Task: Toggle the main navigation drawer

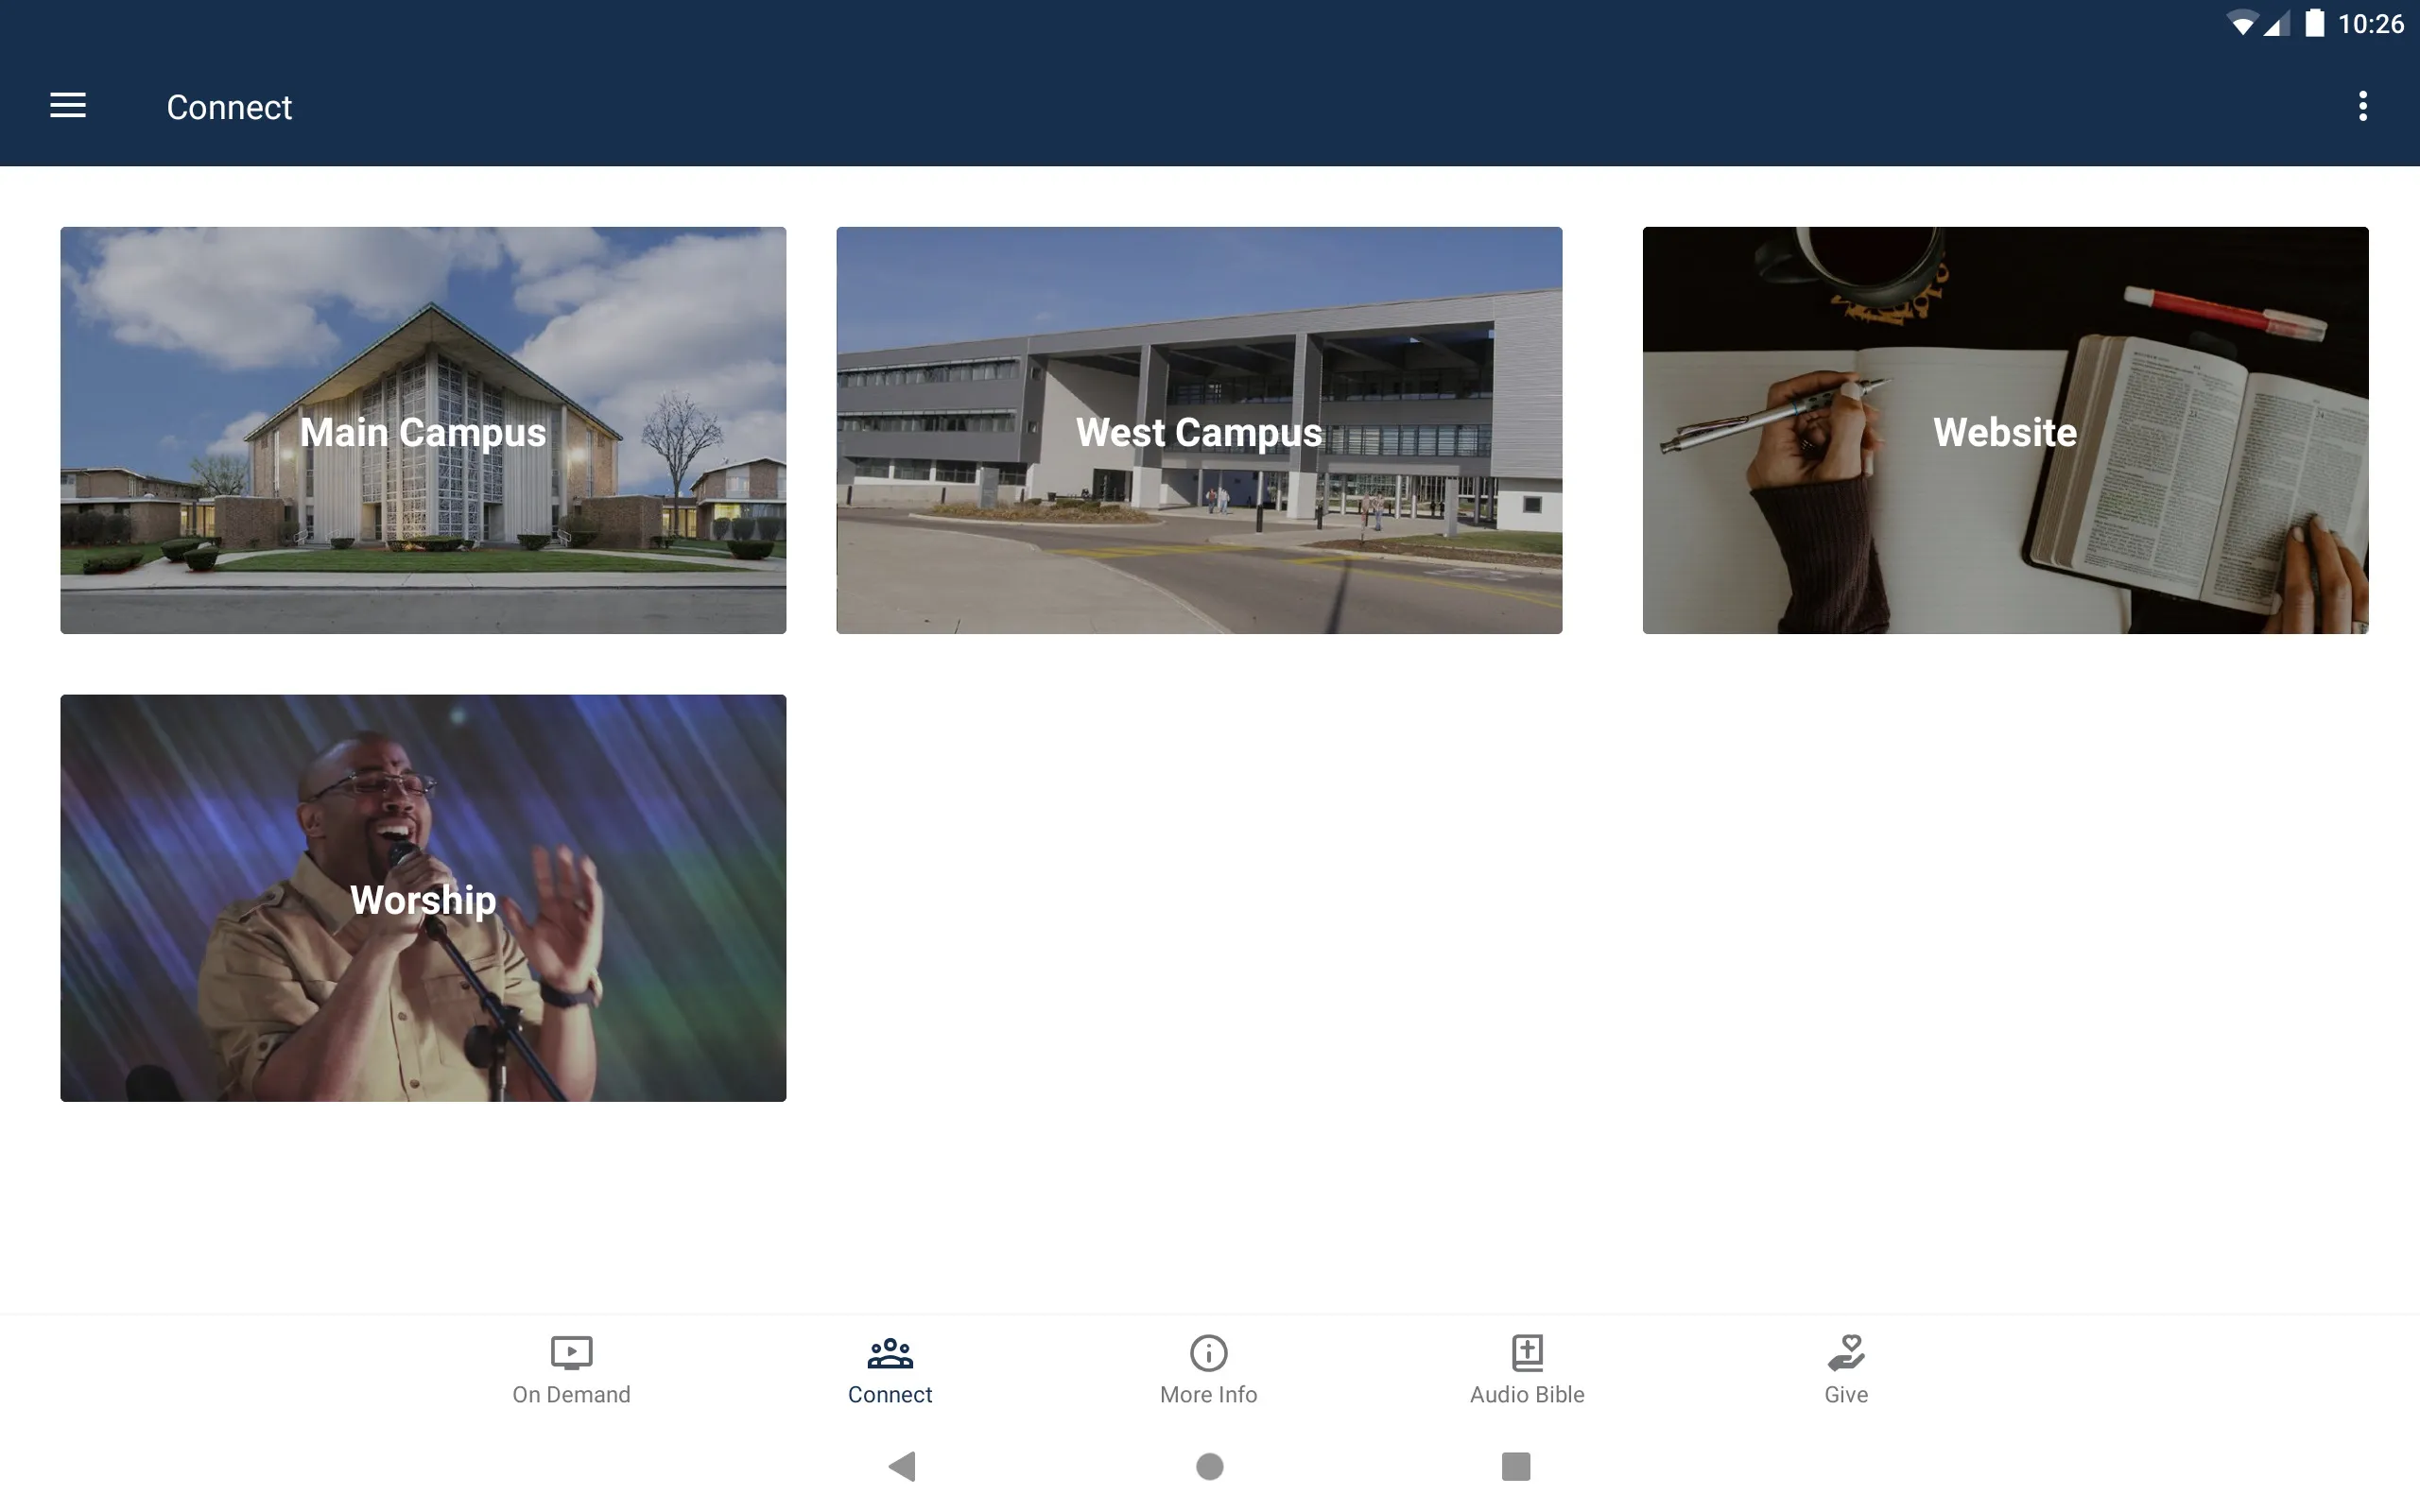Action: (68, 105)
